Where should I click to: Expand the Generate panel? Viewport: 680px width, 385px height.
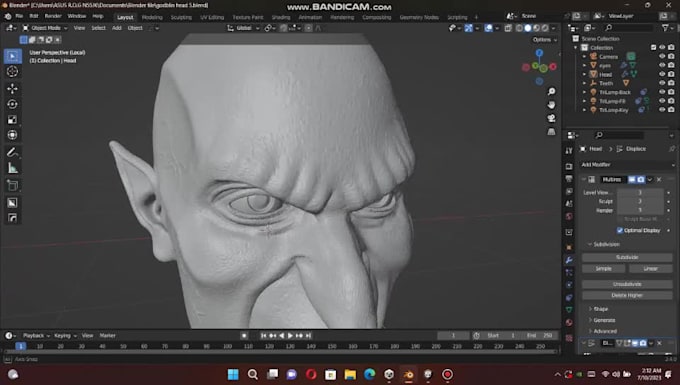click(604, 320)
